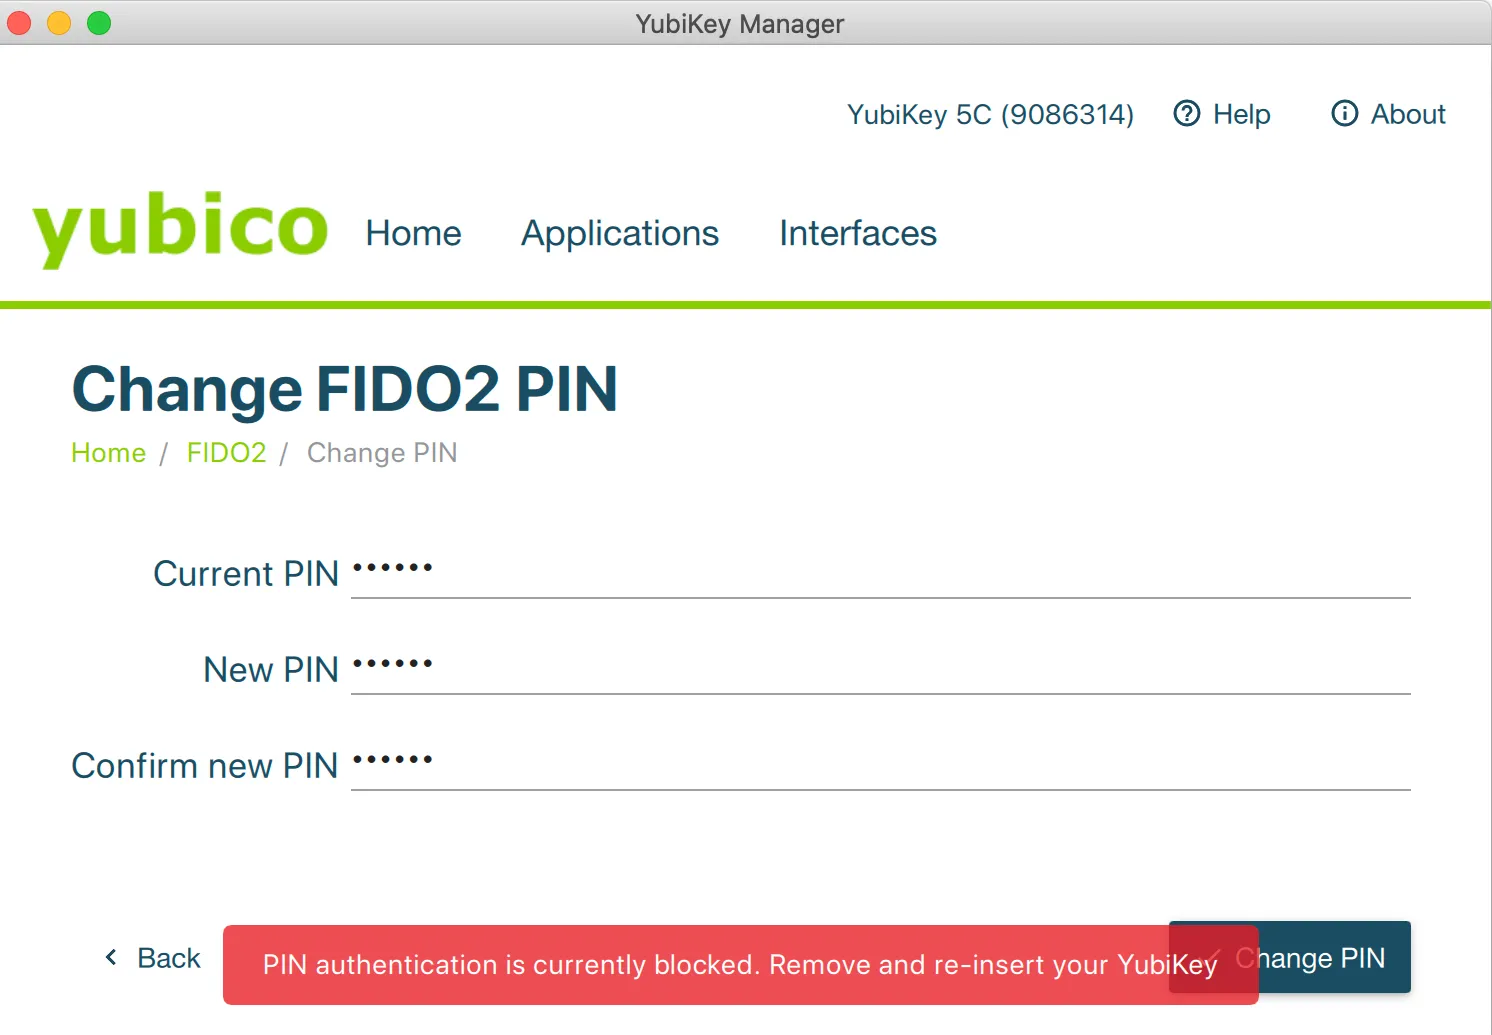Screen dimensions: 1492x1035
Task: Minimize the window with yellow button
Action: click(59, 23)
